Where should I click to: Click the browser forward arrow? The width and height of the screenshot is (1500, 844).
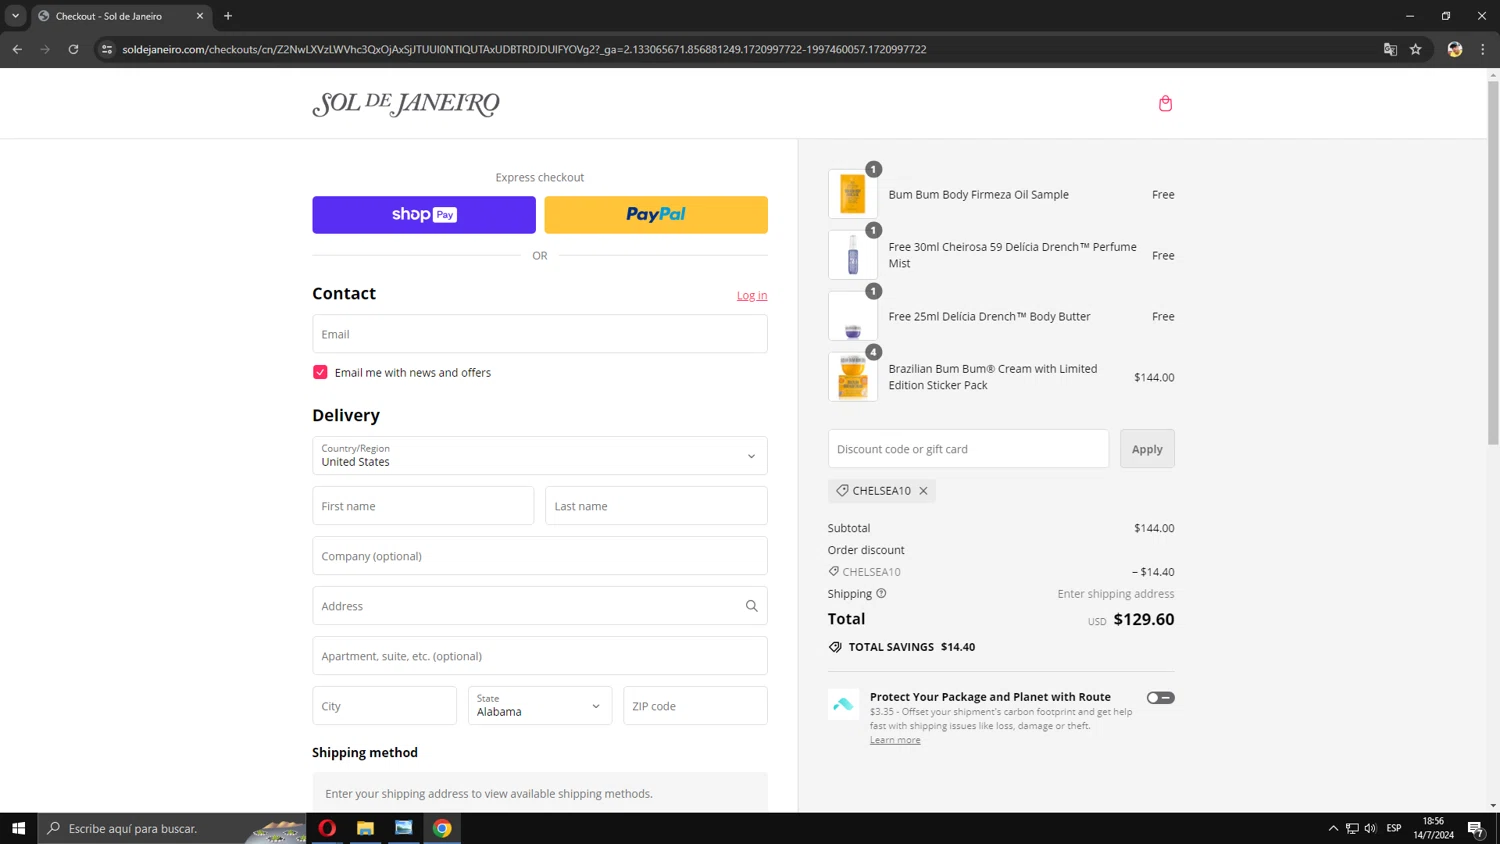point(45,49)
